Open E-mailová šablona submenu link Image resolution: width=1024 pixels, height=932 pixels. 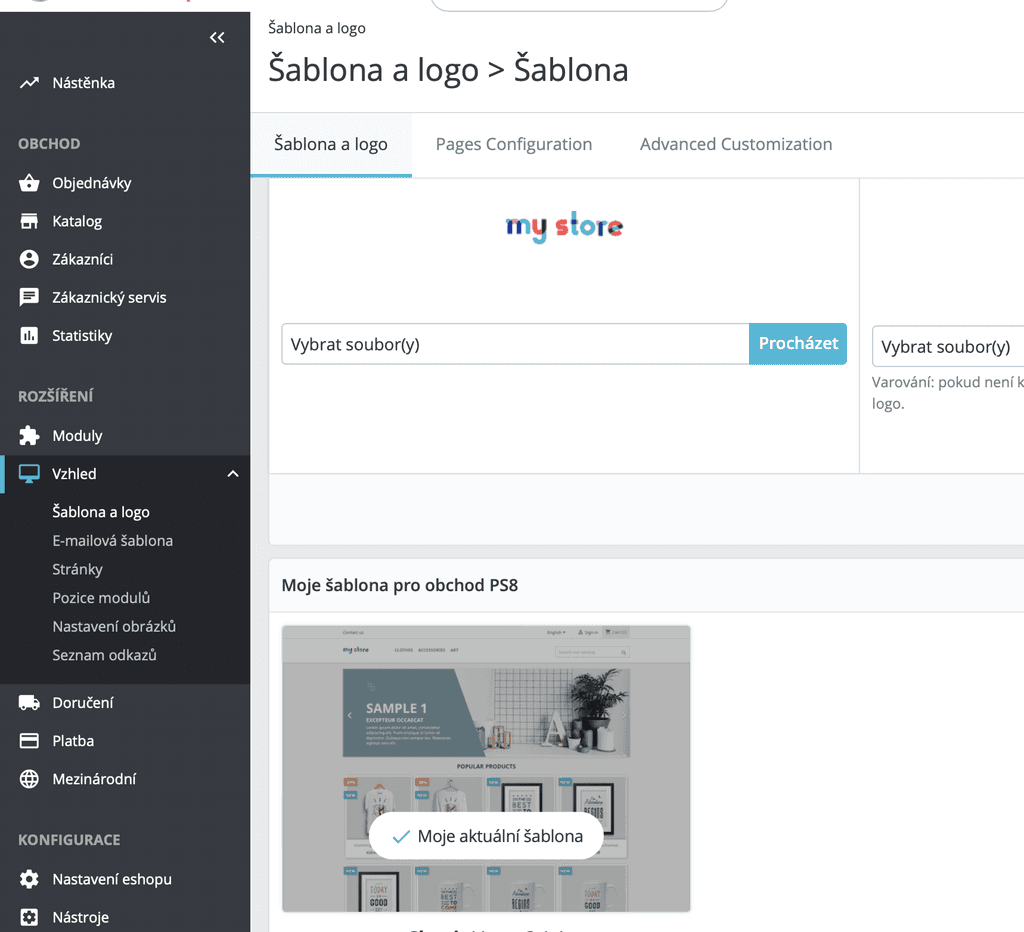112,541
